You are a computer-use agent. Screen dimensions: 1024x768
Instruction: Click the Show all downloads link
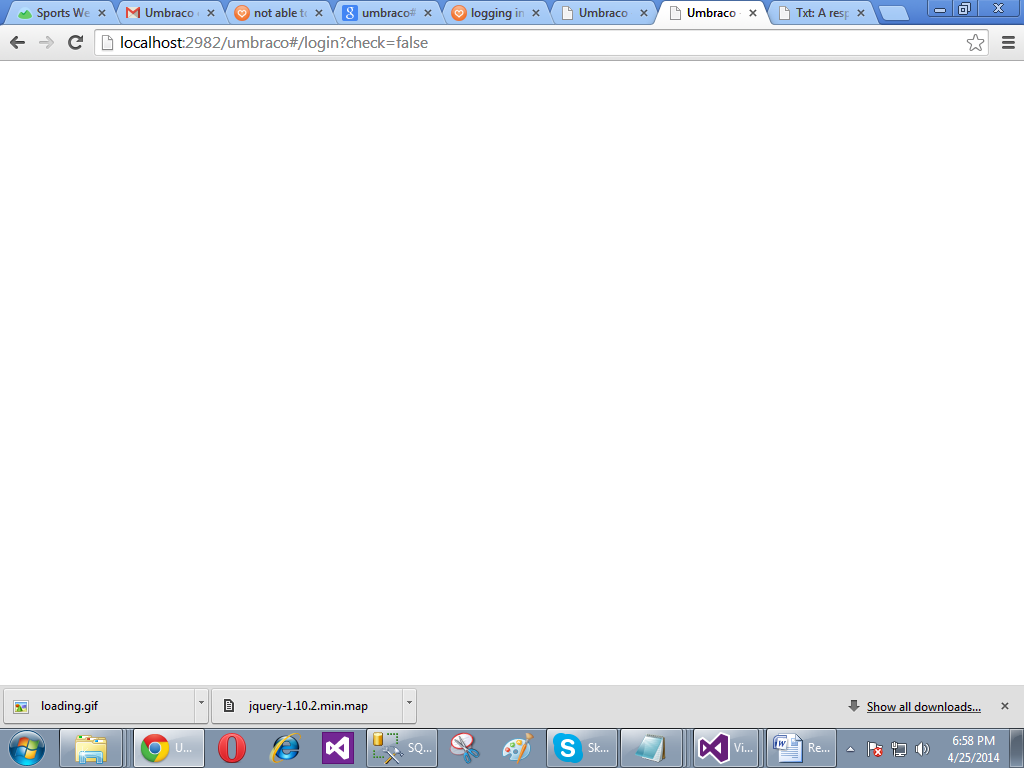[923, 706]
